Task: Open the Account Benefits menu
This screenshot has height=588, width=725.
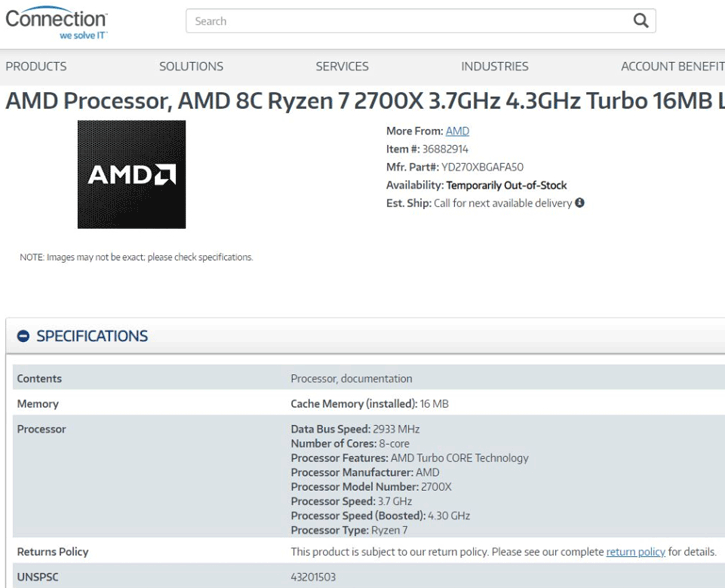Action: pyautogui.click(x=673, y=67)
